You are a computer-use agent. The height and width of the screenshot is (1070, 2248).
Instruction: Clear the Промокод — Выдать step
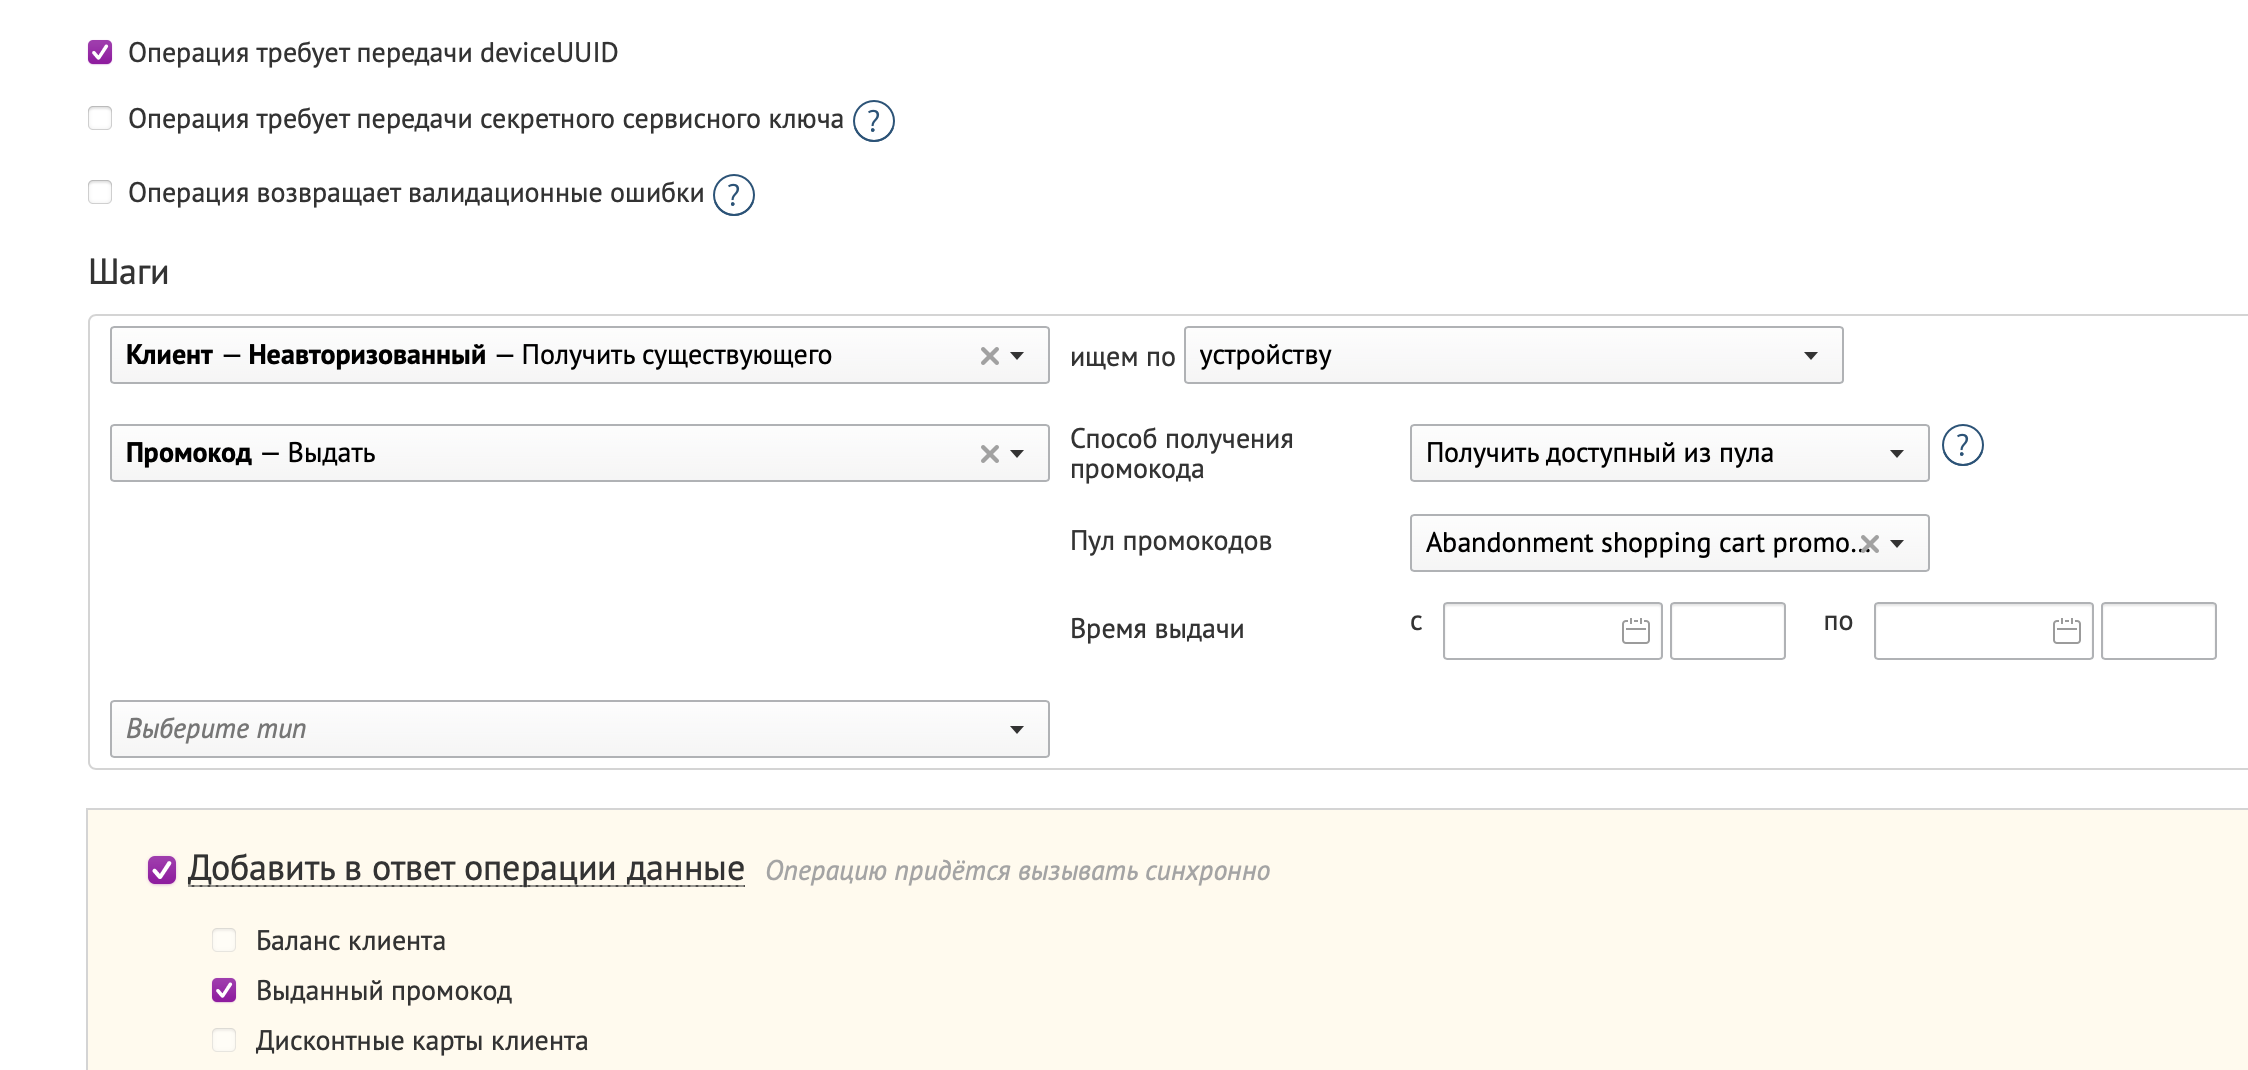pyautogui.click(x=989, y=454)
